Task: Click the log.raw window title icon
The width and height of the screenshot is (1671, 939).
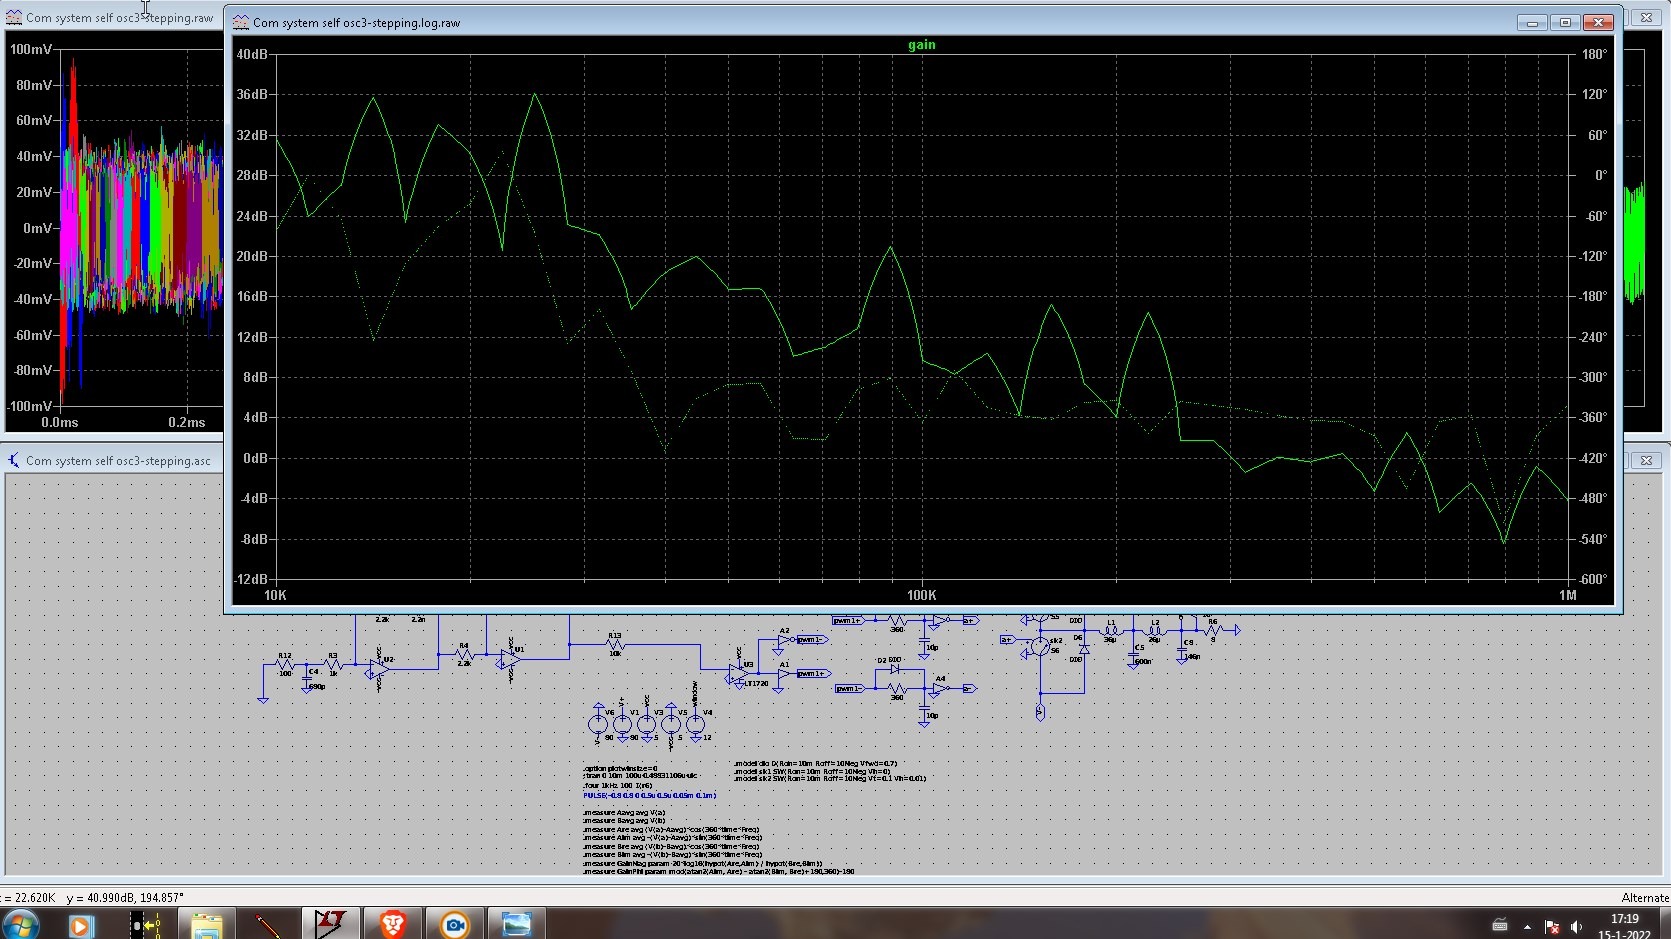Action: coord(241,22)
